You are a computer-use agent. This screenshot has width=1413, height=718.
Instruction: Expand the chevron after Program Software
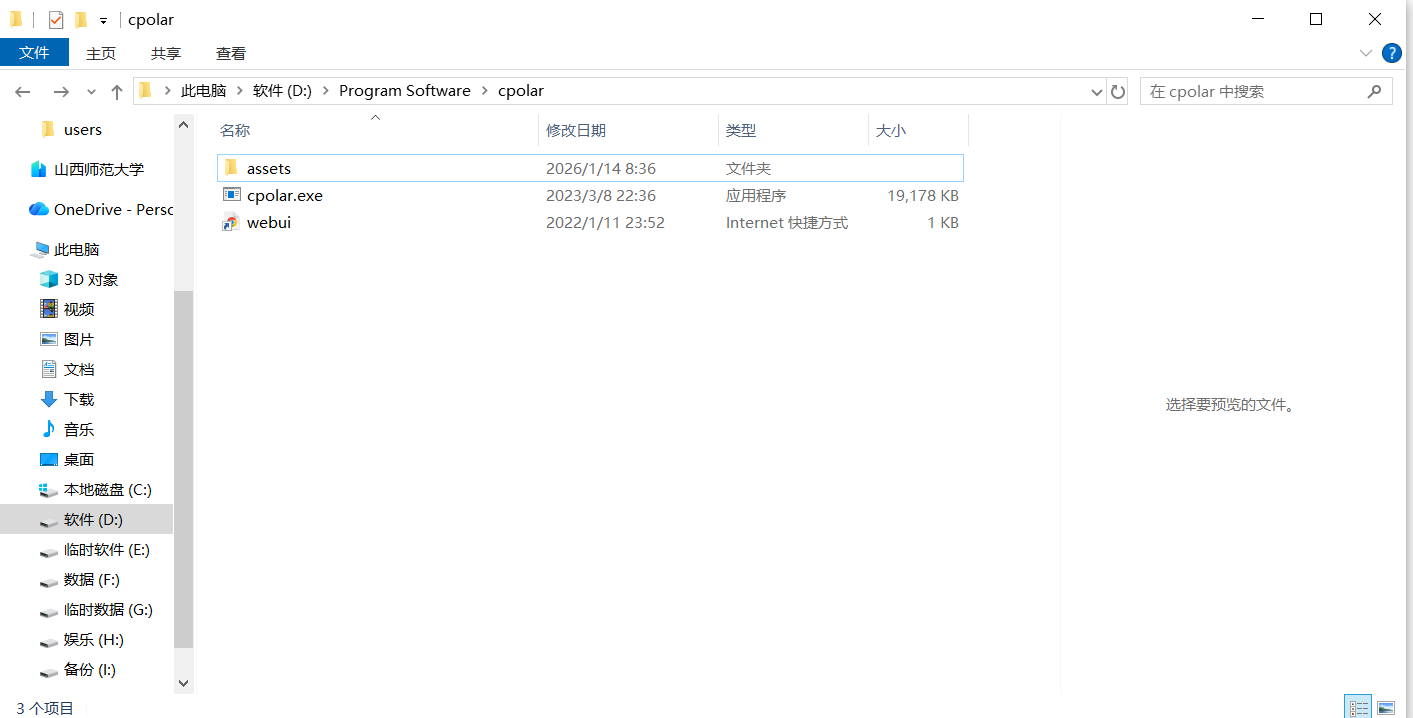pyautogui.click(x=484, y=91)
